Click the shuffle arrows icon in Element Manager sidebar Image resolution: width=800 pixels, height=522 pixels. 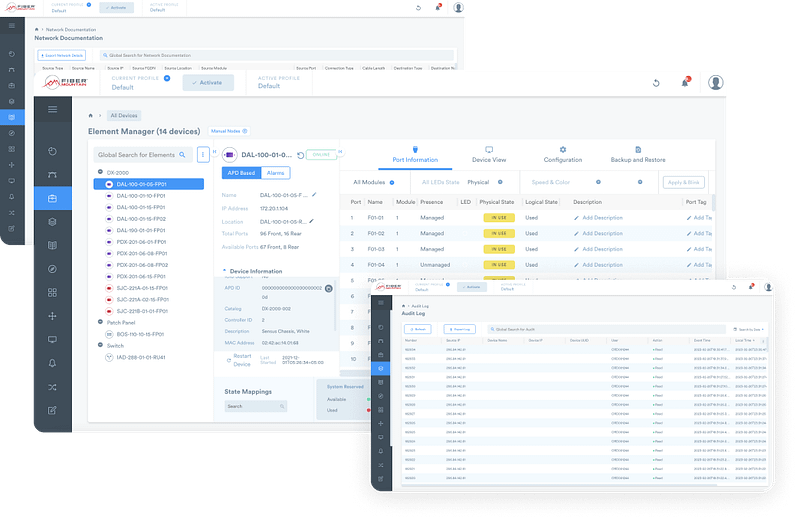[x=53, y=387]
